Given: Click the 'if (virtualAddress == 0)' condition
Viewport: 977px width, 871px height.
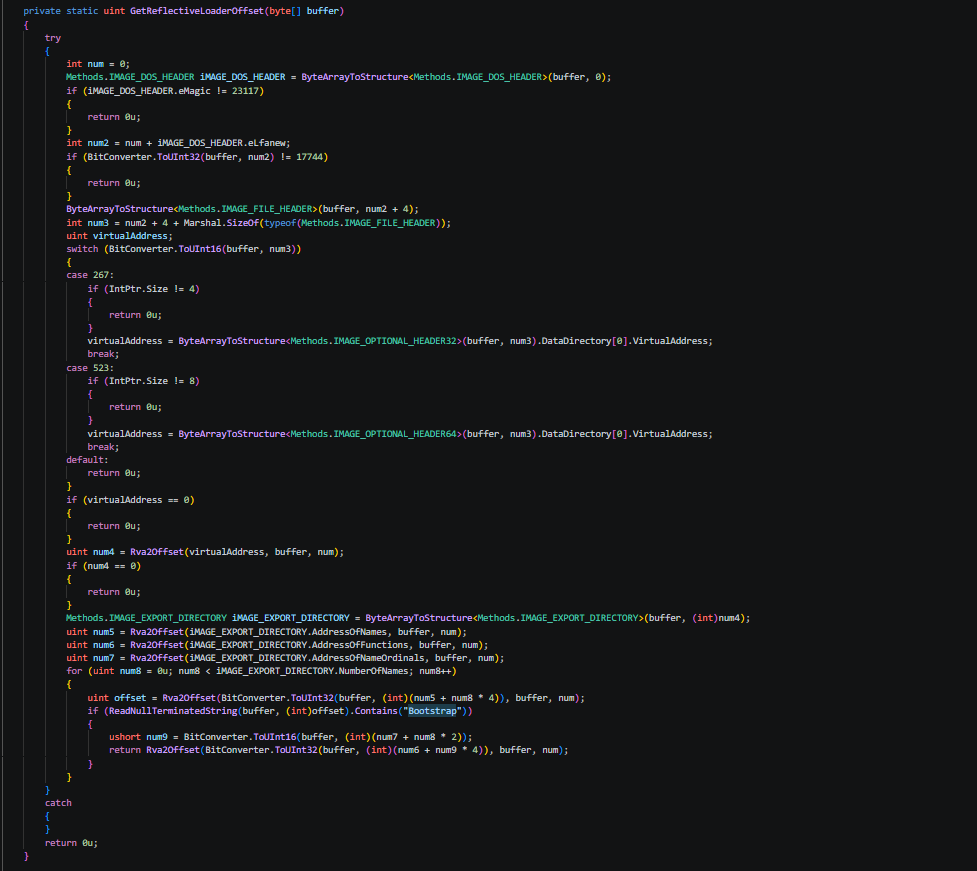Looking at the screenshot, I should 130,500.
